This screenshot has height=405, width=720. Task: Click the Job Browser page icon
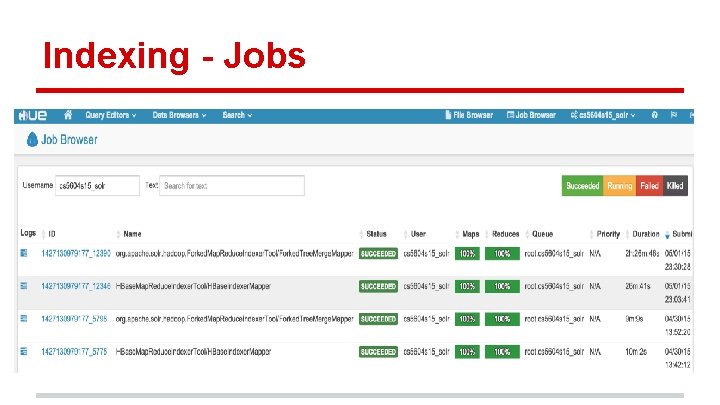point(32,140)
